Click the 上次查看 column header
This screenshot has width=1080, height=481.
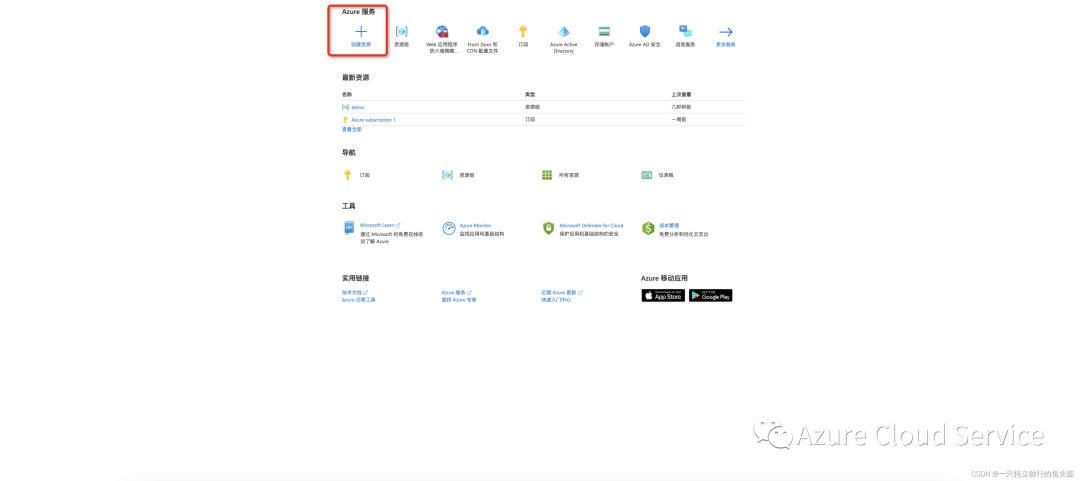click(680, 94)
